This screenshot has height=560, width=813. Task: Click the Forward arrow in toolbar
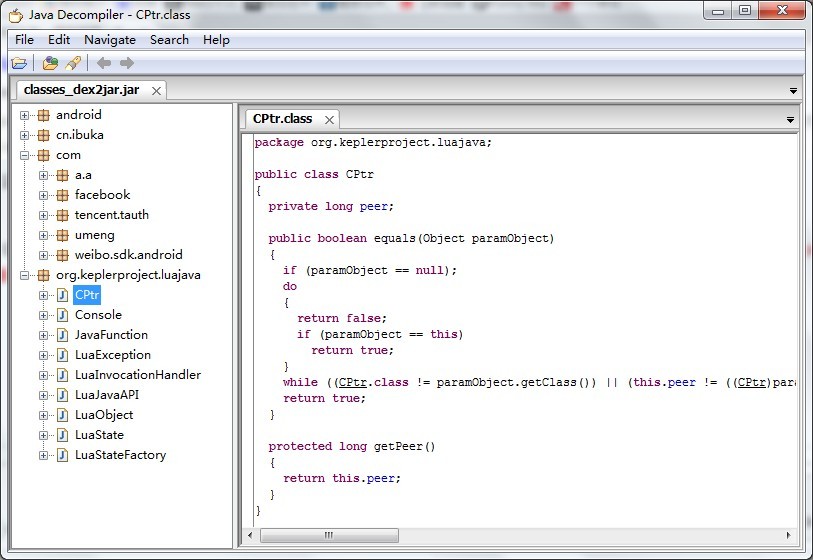(x=127, y=64)
